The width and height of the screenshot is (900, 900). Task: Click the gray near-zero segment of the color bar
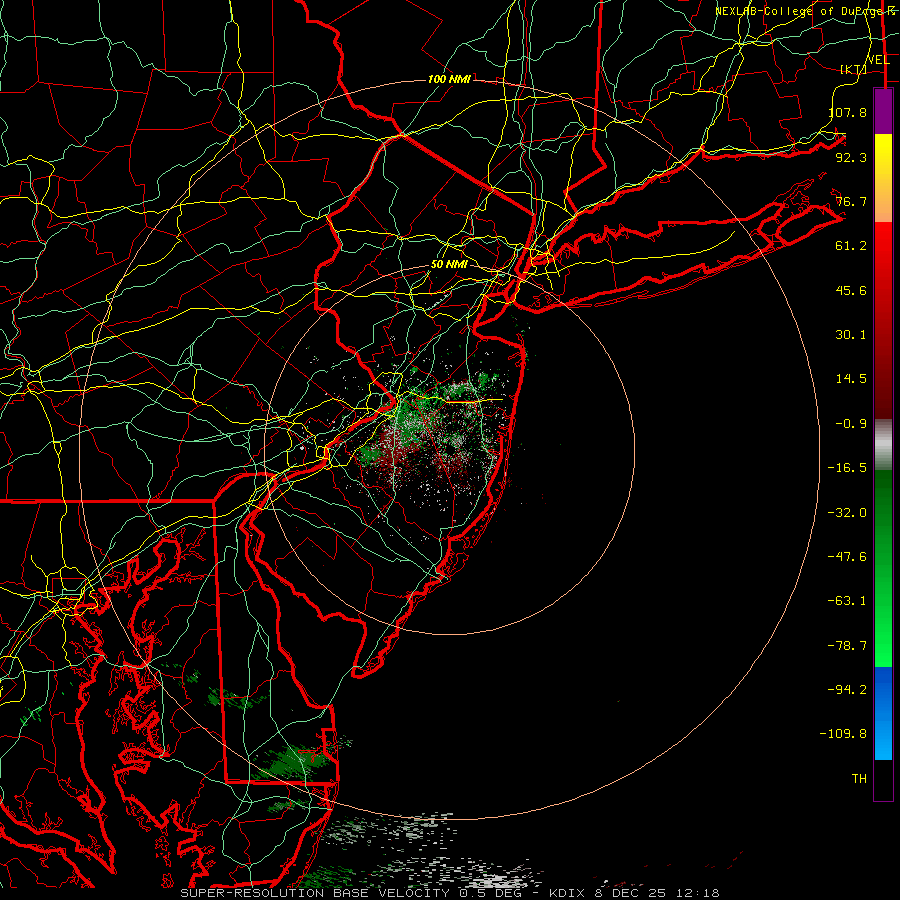click(883, 445)
